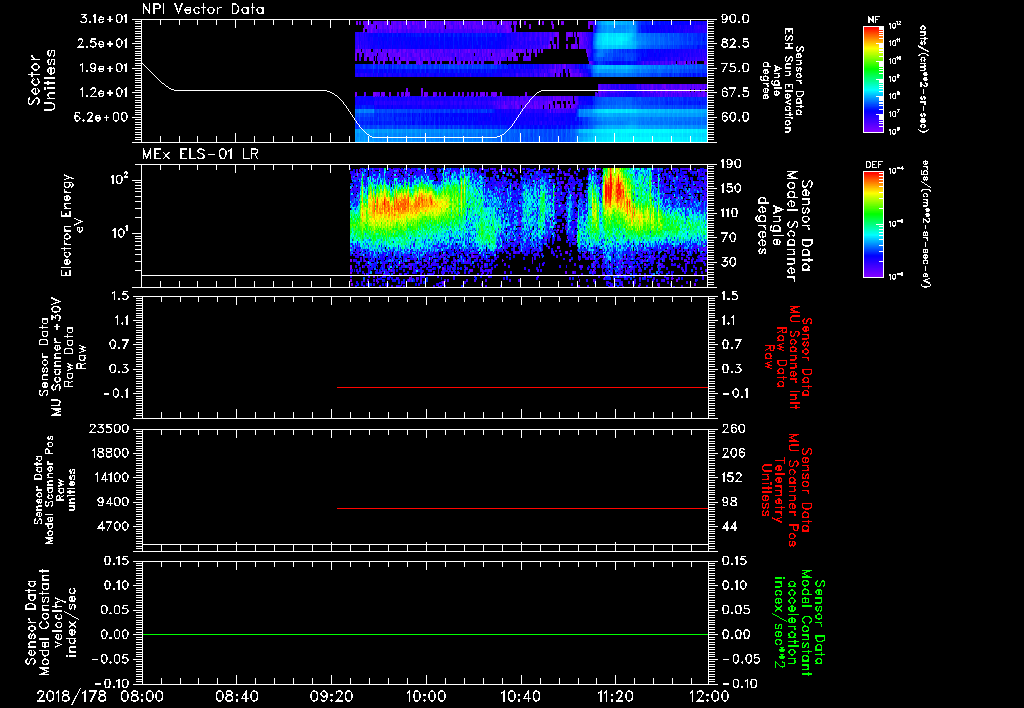
Task: Click the '98' telemetry axis value
Action: point(729,502)
